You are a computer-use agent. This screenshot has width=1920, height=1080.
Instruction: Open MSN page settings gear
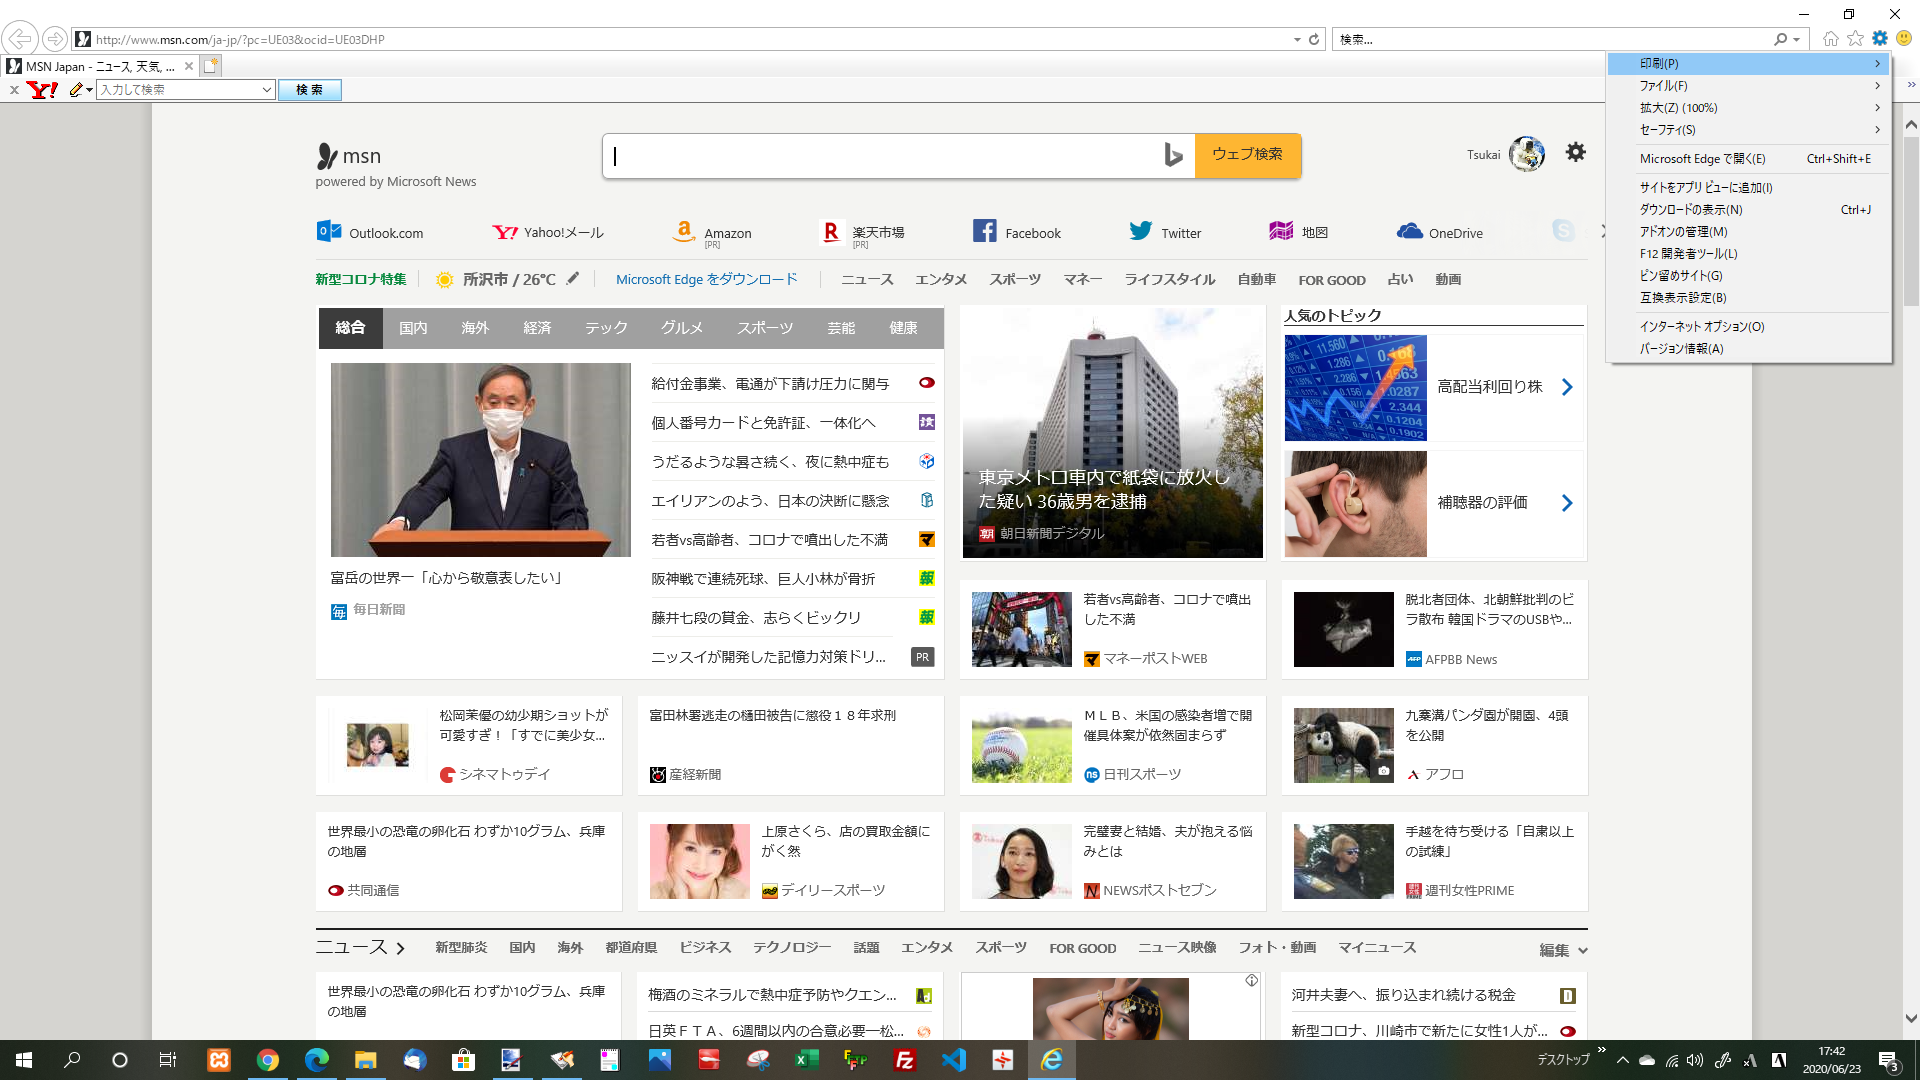tap(1575, 152)
